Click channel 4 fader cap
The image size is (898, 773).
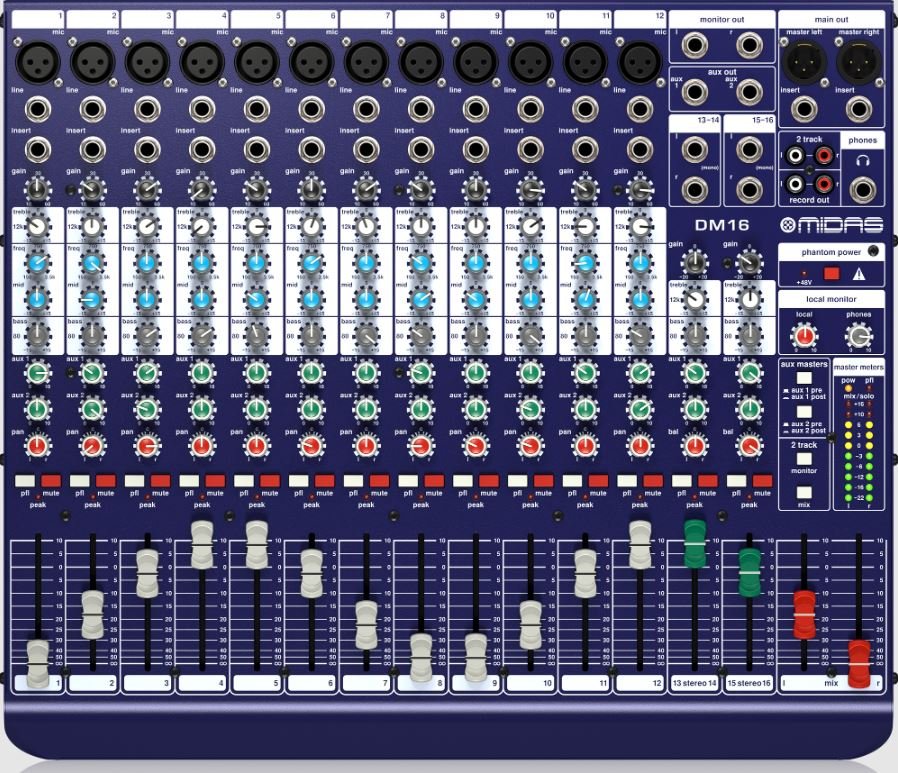pyautogui.click(x=202, y=545)
